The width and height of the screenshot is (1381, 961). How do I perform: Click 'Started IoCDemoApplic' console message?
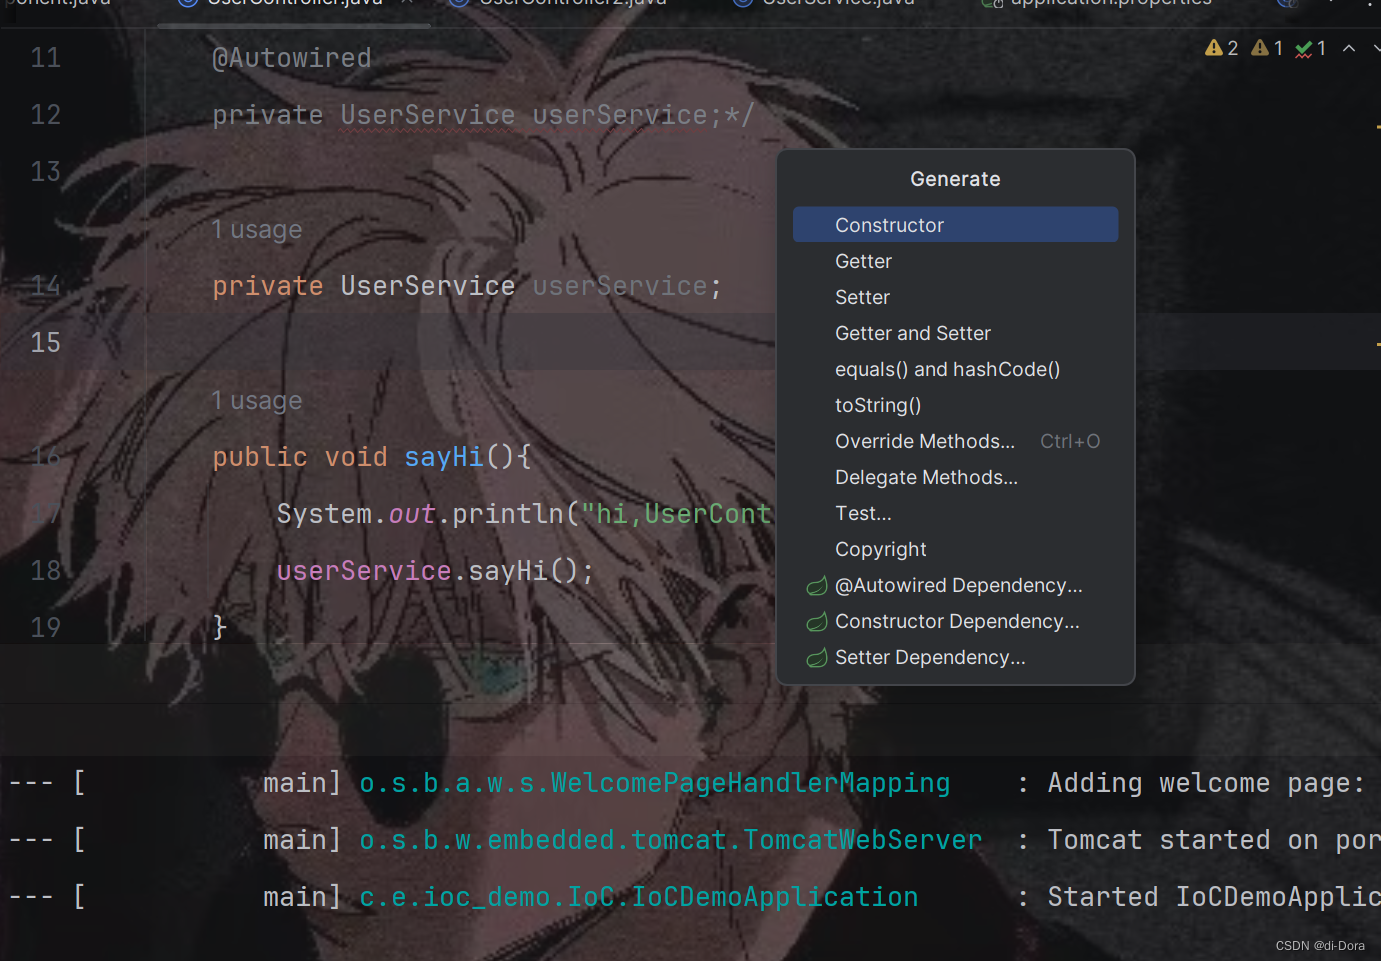tap(1214, 897)
